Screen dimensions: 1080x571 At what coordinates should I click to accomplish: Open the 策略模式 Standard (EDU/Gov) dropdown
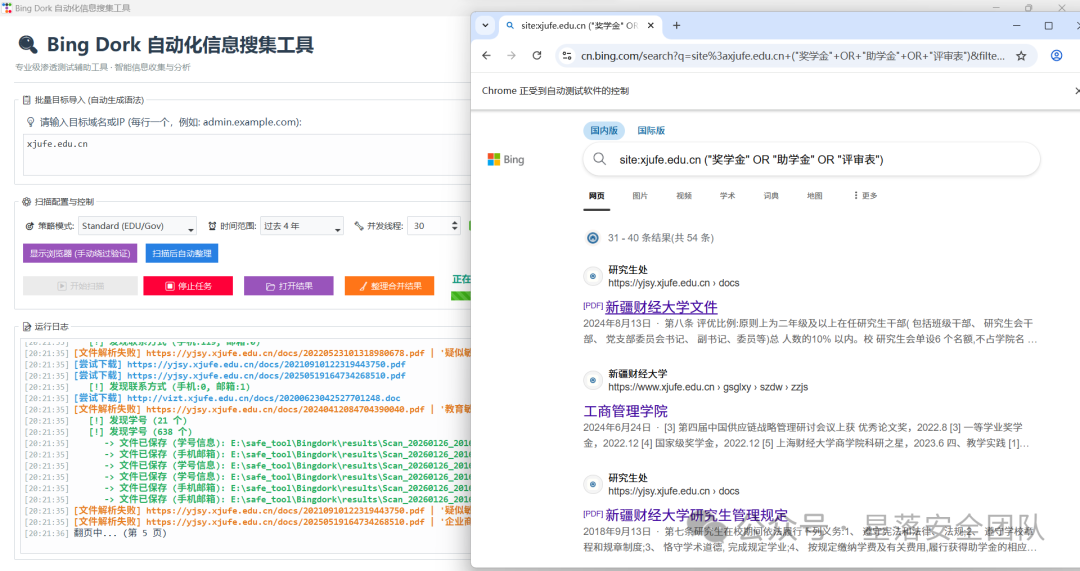(137, 226)
